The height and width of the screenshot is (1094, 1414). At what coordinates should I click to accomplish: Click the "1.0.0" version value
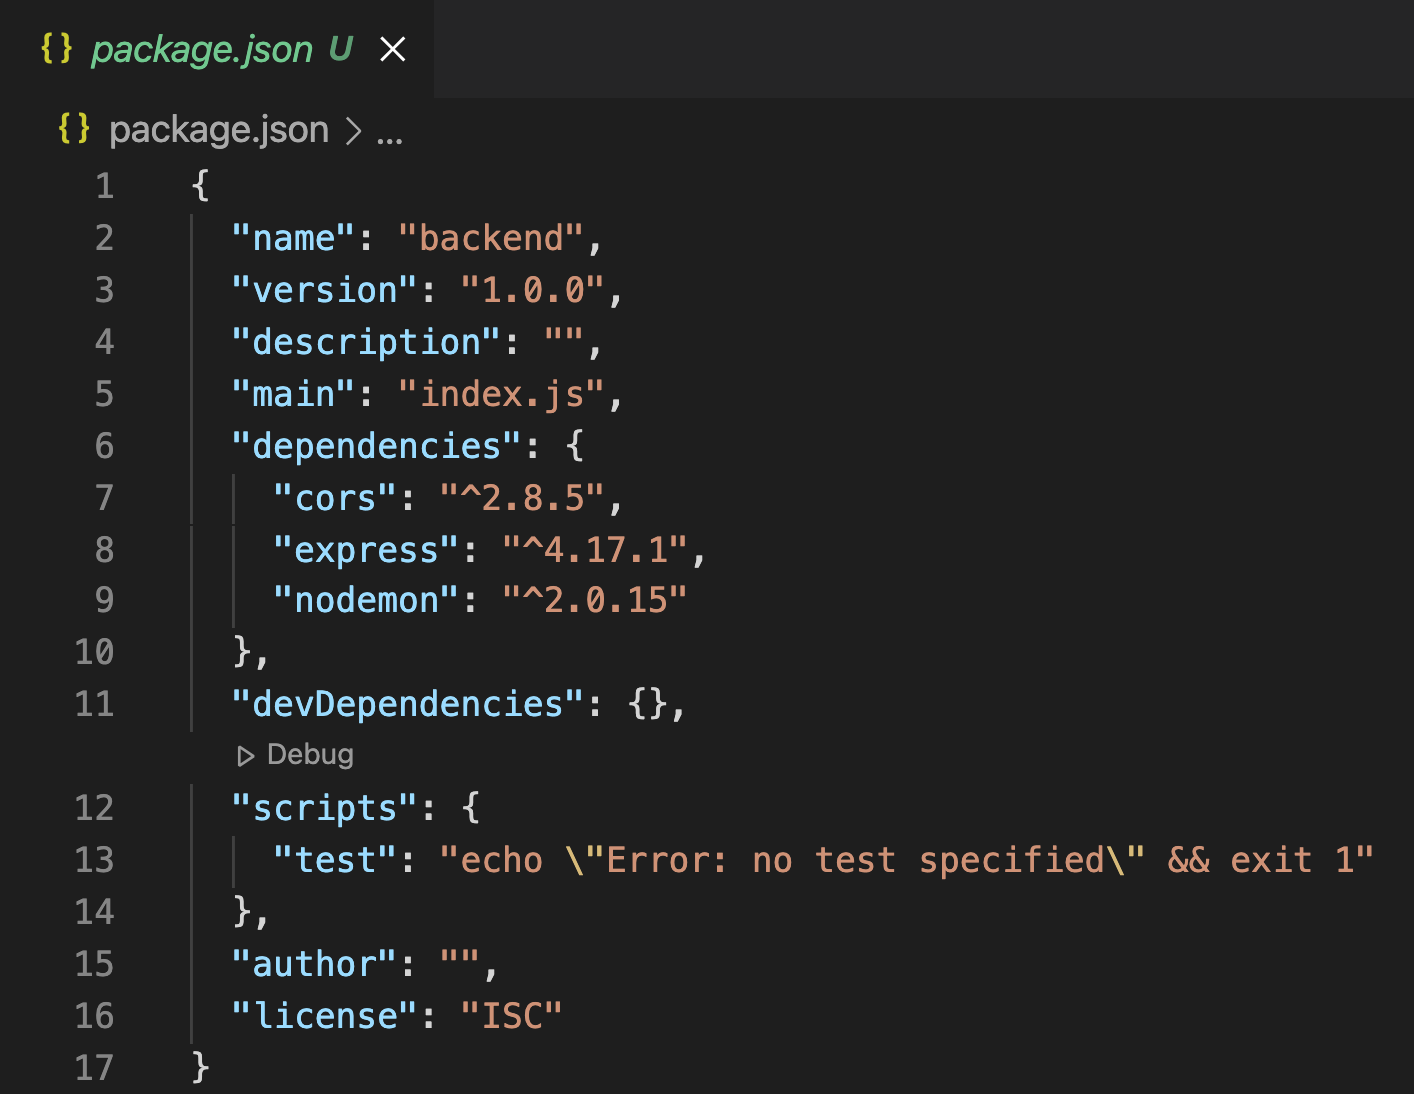pyautogui.click(x=533, y=290)
